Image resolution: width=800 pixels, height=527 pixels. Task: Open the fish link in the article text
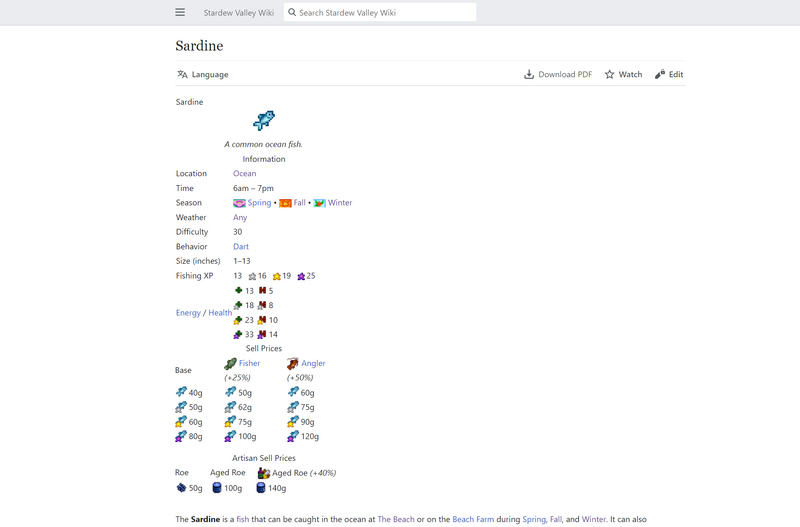point(243,519)
